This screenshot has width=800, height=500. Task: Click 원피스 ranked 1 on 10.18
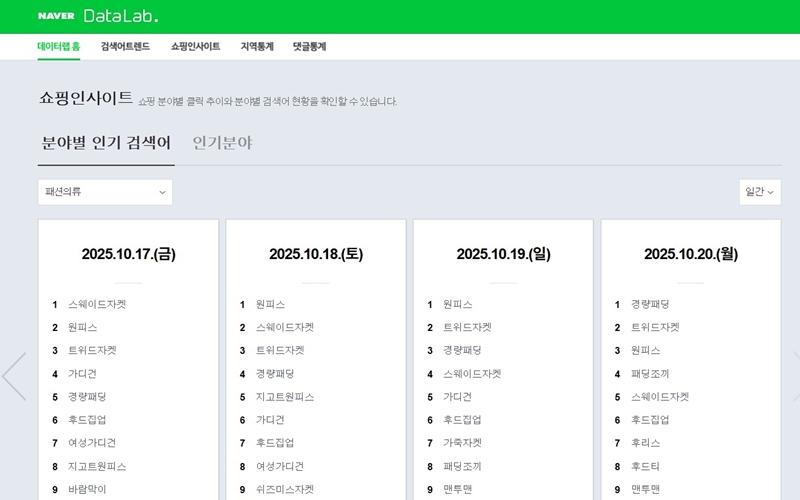[270, 305]
